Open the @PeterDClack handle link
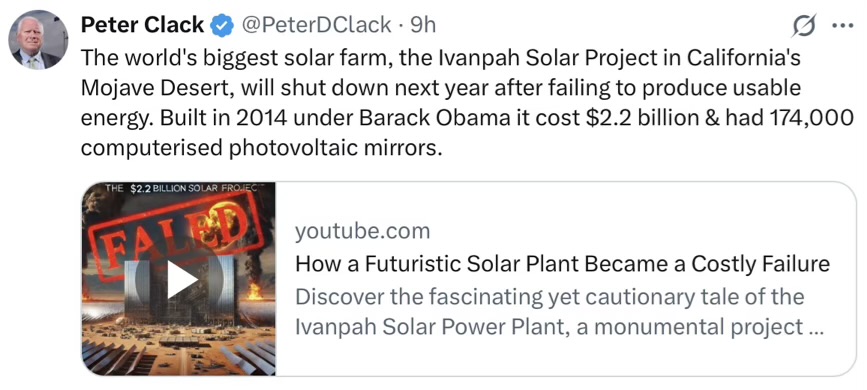The height and width of the screenshot is (390, 867). (x=314, y=25)
